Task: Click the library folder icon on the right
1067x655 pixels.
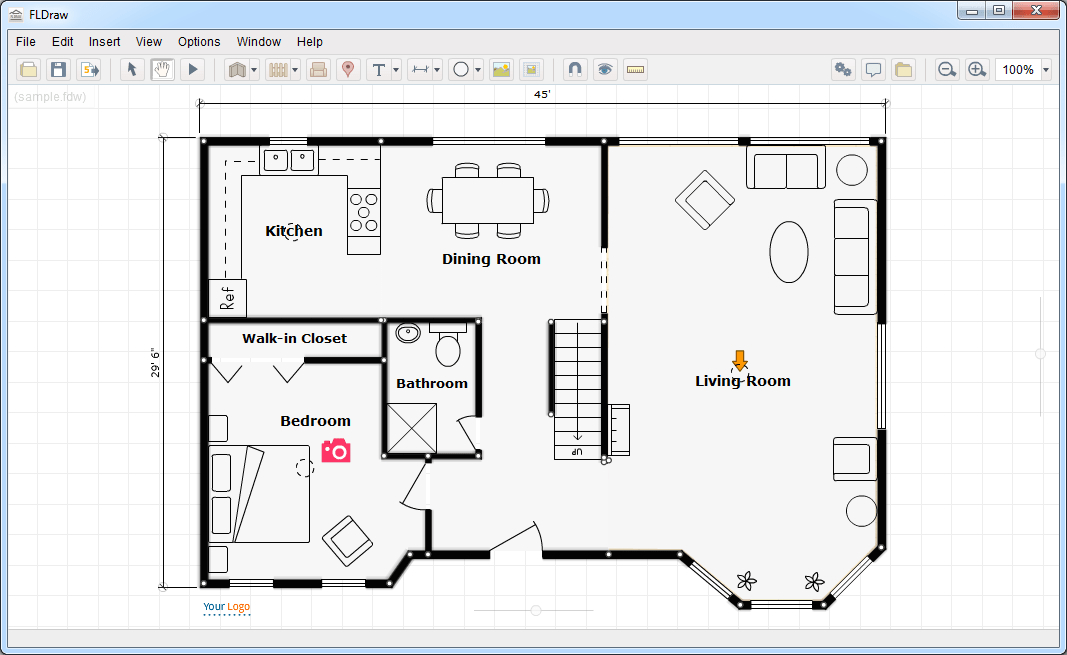Action: tap(903, 69)
